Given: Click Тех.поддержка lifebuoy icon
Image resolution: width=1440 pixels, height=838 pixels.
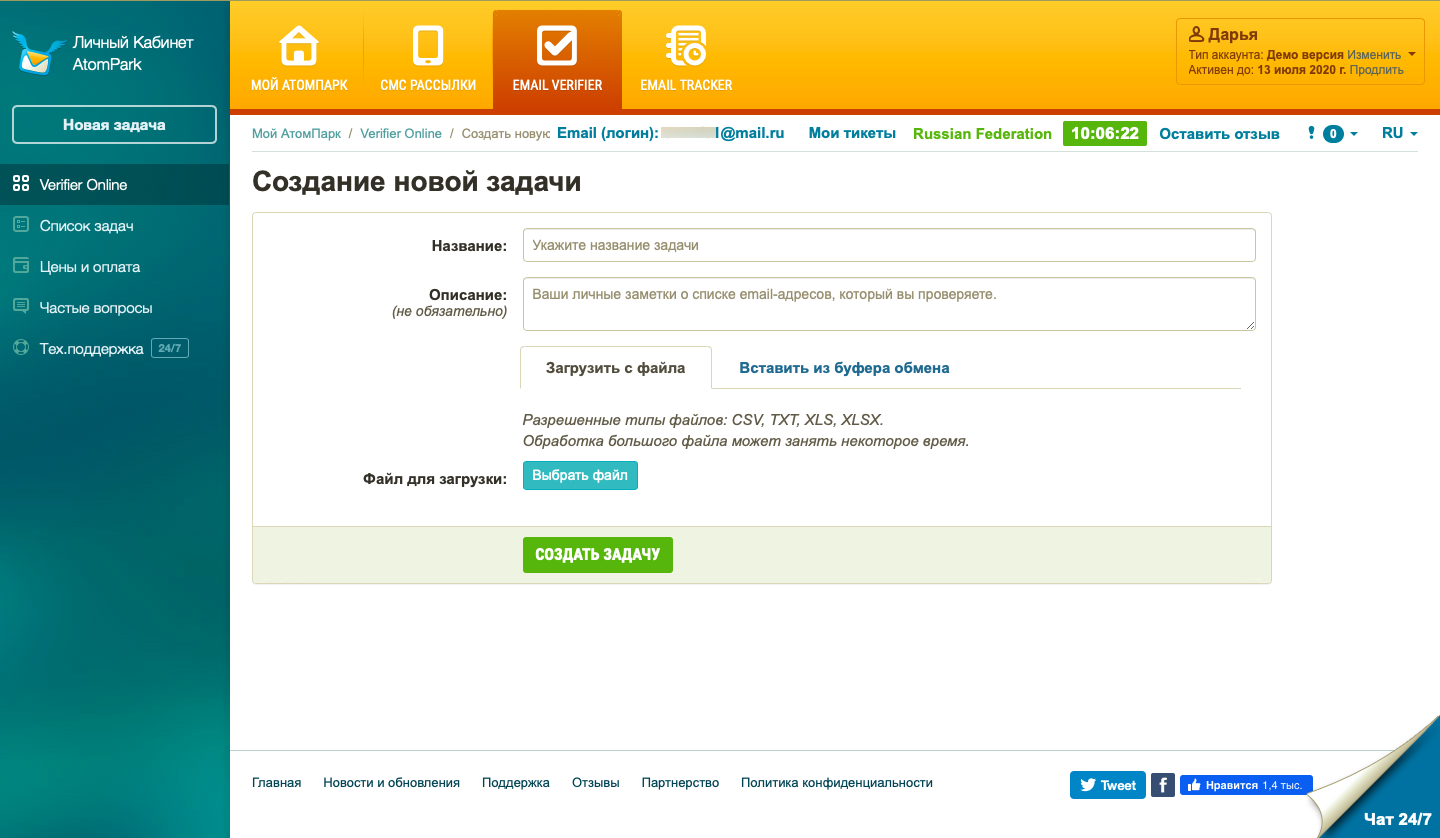Looking at the screenshot, I should (x=21, y=348).
